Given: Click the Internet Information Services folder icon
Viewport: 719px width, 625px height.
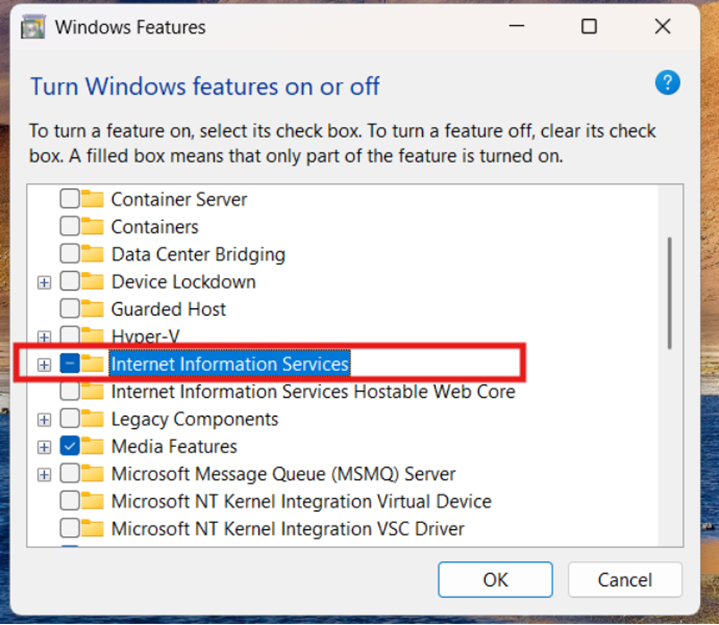Looking at the screenshot, I should pos(92,364).
